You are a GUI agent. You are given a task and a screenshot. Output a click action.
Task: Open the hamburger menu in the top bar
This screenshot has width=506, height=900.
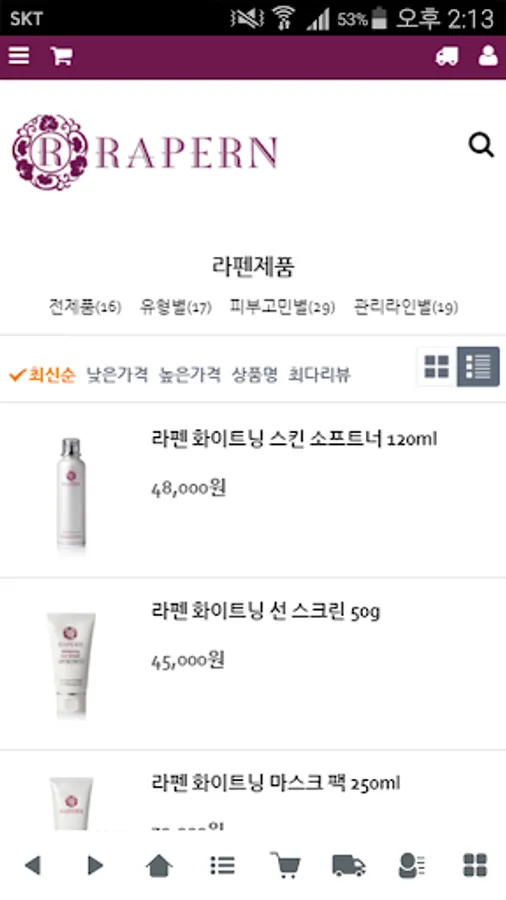coord(19,56)
